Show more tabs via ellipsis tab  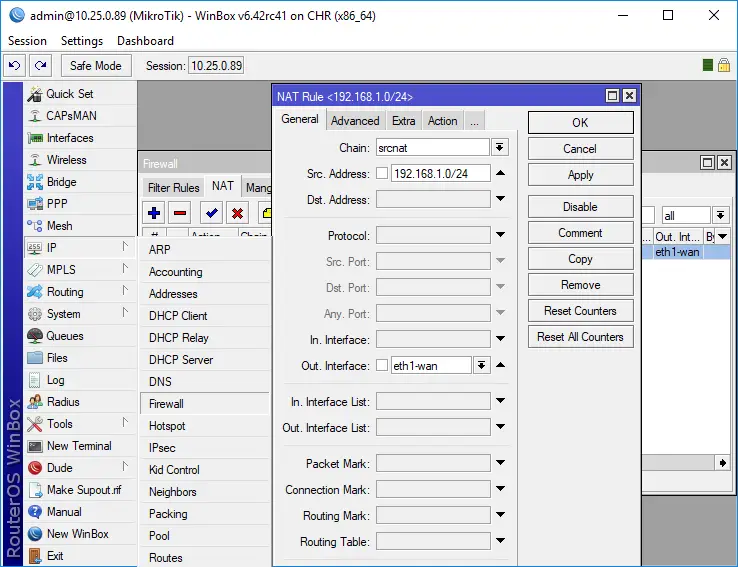474,121
